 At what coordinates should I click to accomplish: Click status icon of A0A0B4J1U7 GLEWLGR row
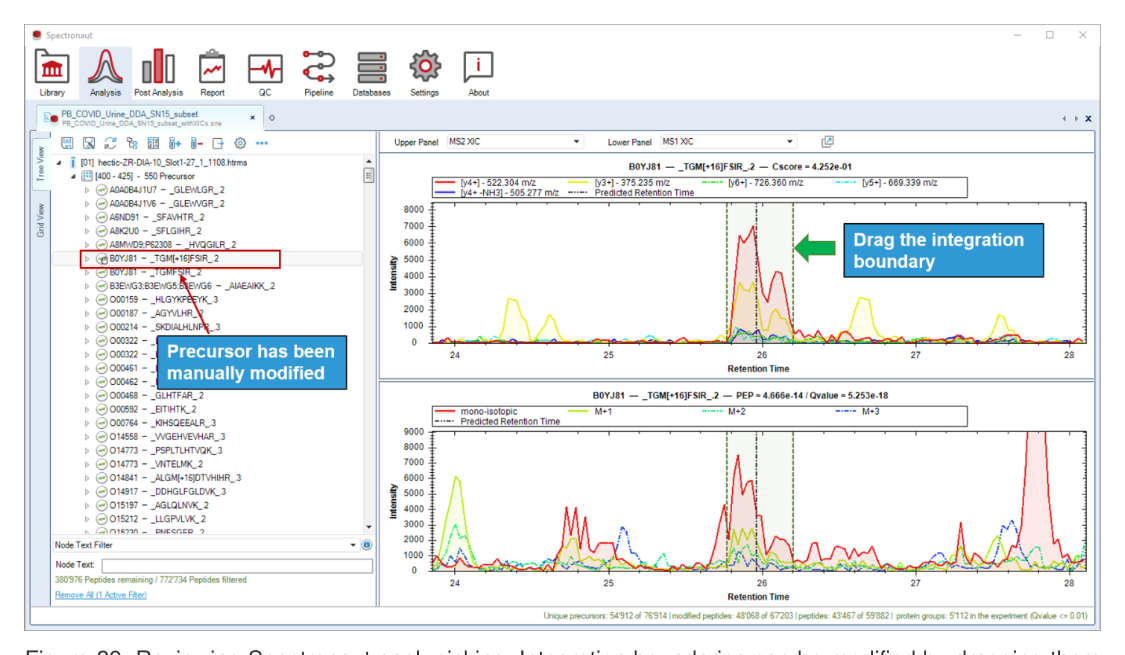coord(102,190)
